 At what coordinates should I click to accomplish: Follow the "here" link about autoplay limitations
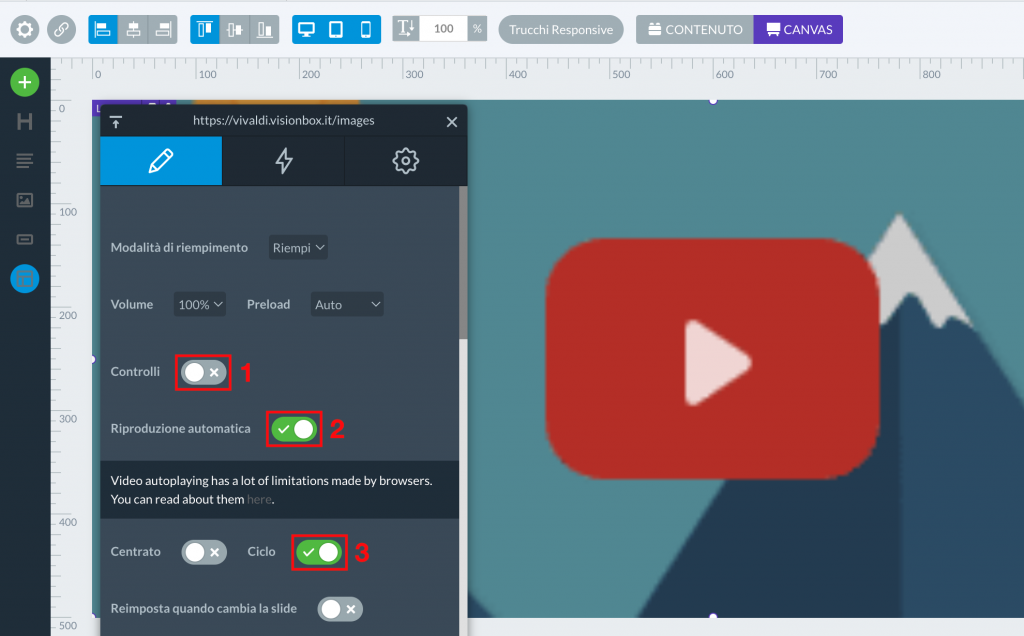click(259, 500)
